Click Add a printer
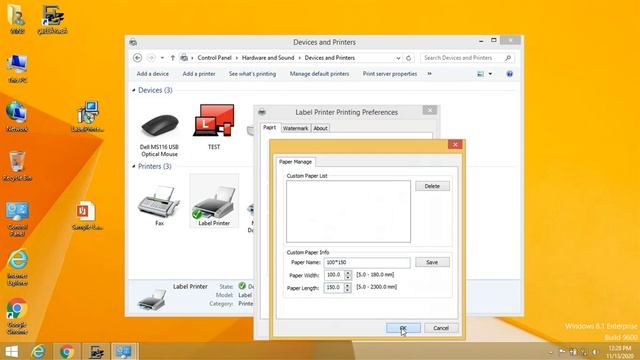 click(199, 74)
